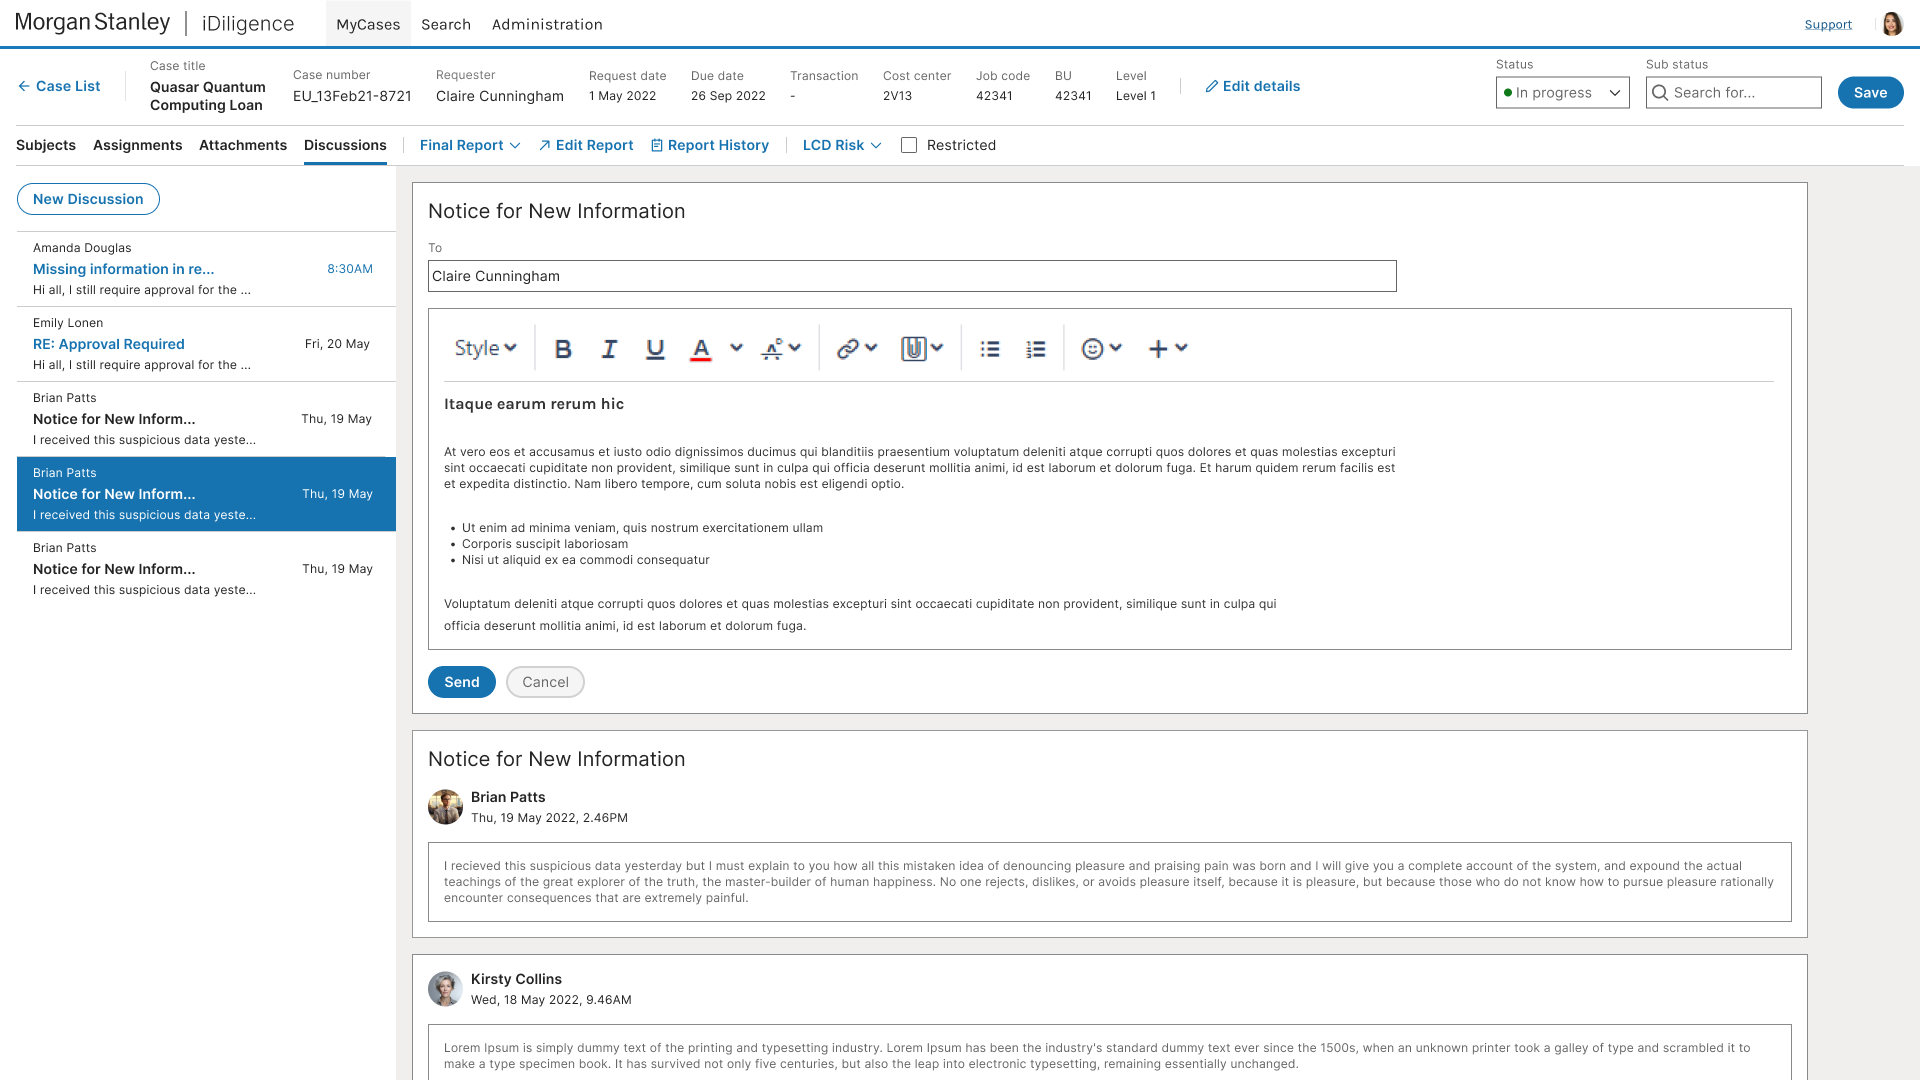Toggle the Restricted checkbox
Image resolution: width=1920 pixels, height=1080 pixels.
(x=909, y=145)
